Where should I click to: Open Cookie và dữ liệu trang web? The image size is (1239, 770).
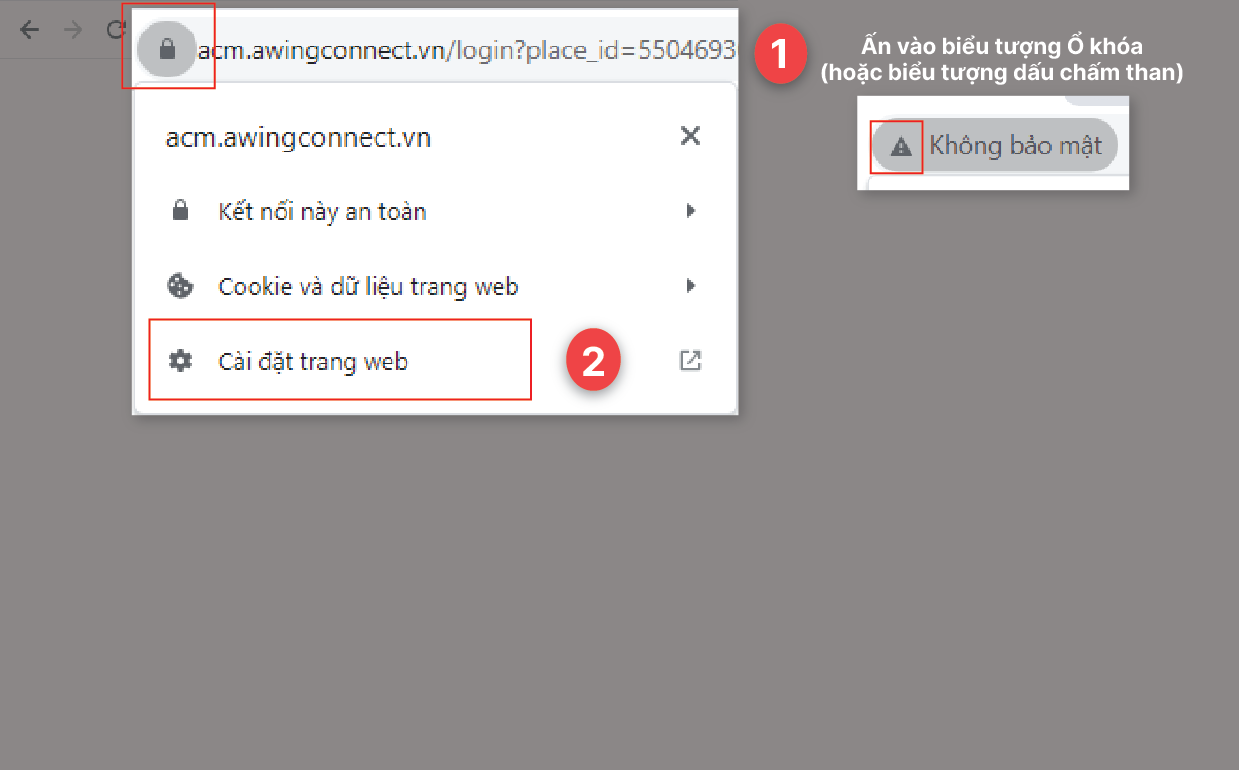(435, 287)
